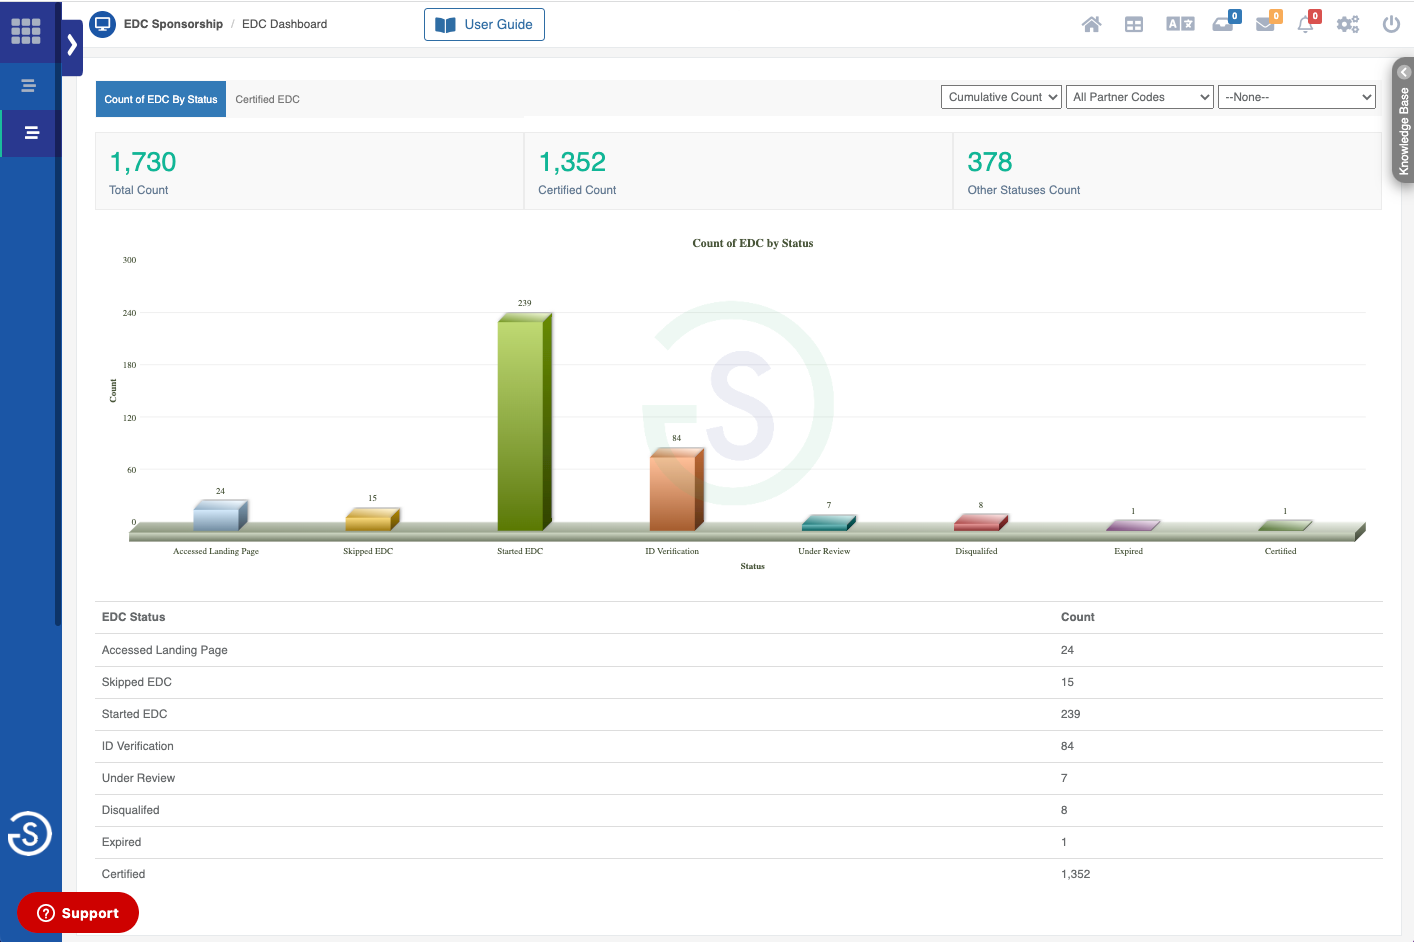Click the EDC Status column header
Image resolution: width=1414 pixels, height=942 pixels.
133,617
